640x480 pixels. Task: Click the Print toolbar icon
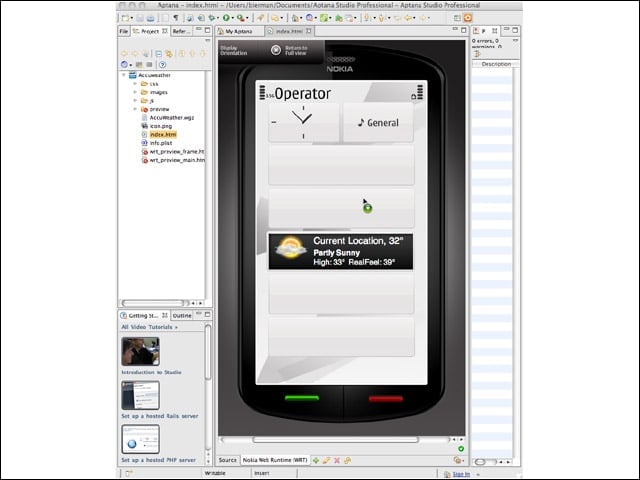tap(151, 18)
